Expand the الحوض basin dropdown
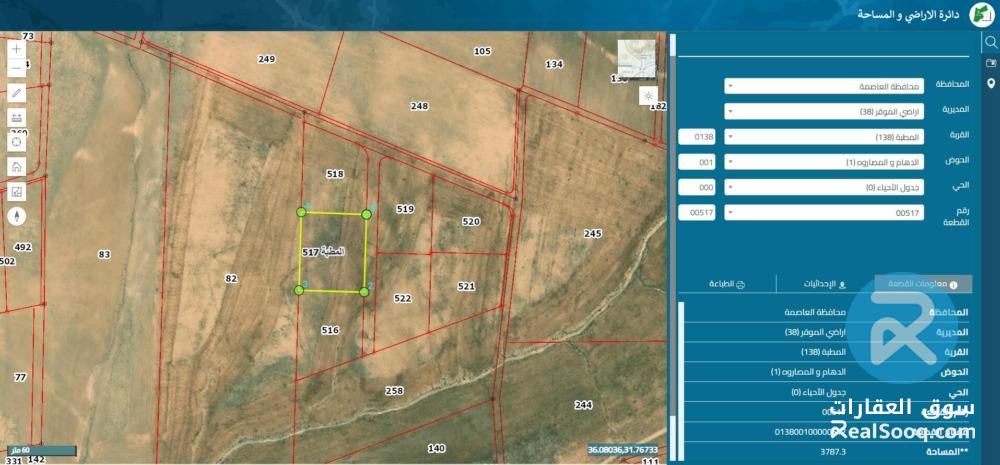The image size is (1000, 465). point(824,162)
